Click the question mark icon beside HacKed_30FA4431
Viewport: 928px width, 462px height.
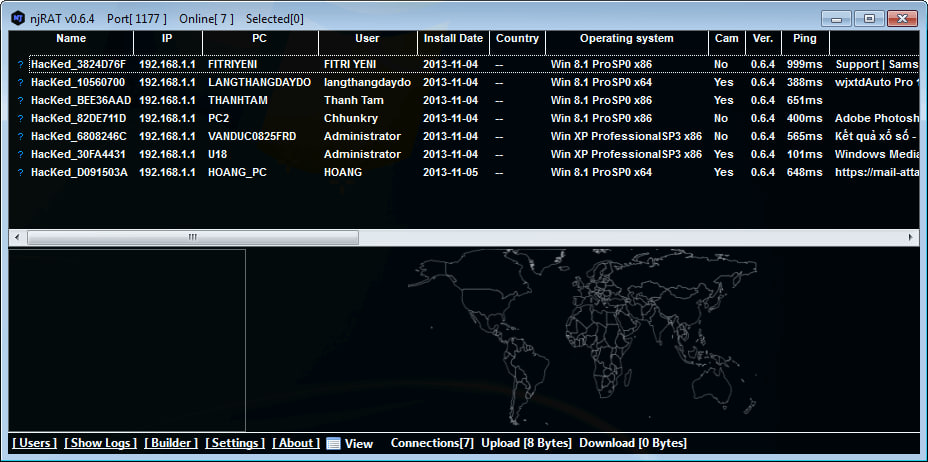pyautogui.click(x=19, y=155)
